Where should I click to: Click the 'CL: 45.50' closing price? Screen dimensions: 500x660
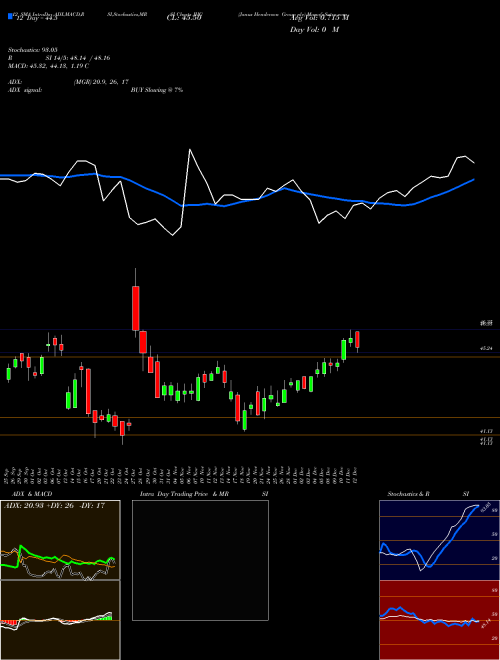pyautogui.click(x=184, y=18)
